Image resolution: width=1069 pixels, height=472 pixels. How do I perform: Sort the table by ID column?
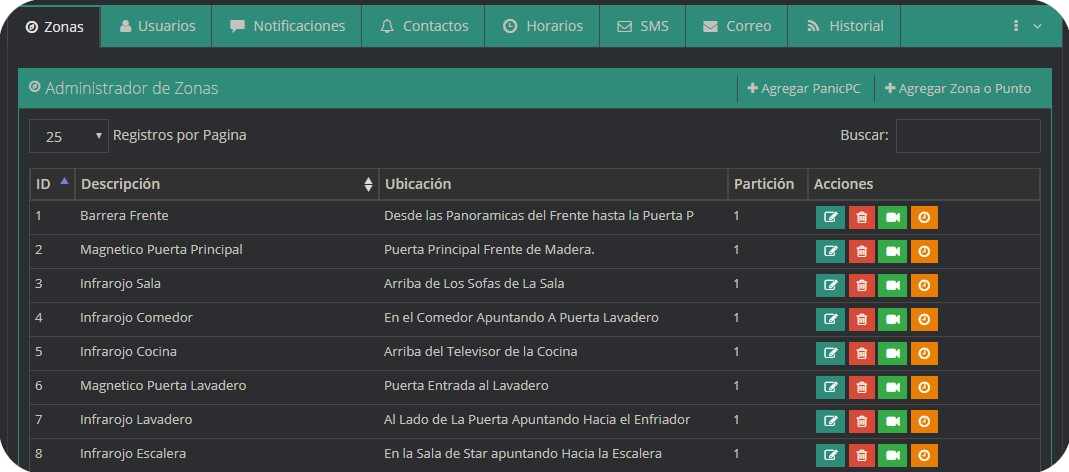[x=52, y=184]
